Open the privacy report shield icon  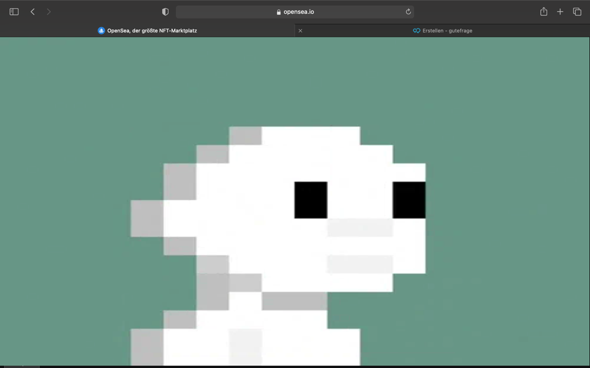tap(165, 12)
